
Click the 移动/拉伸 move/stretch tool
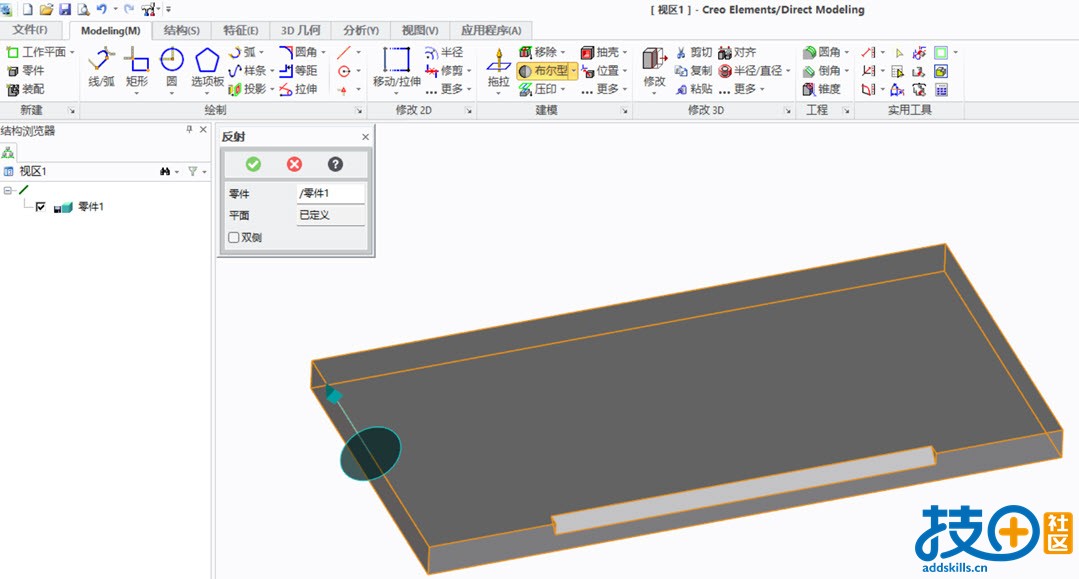(x=396, y=67)
